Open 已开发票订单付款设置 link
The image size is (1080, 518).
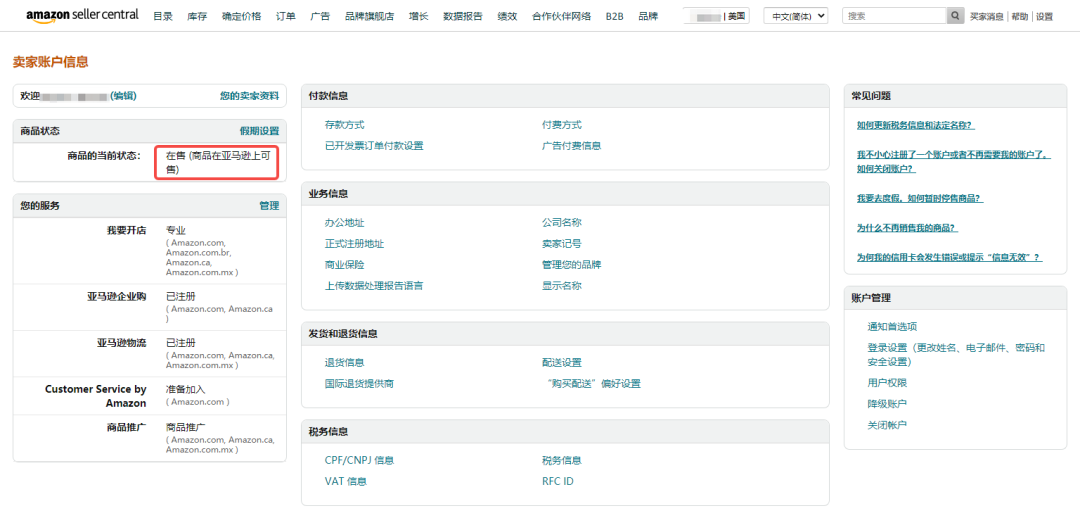374,145
